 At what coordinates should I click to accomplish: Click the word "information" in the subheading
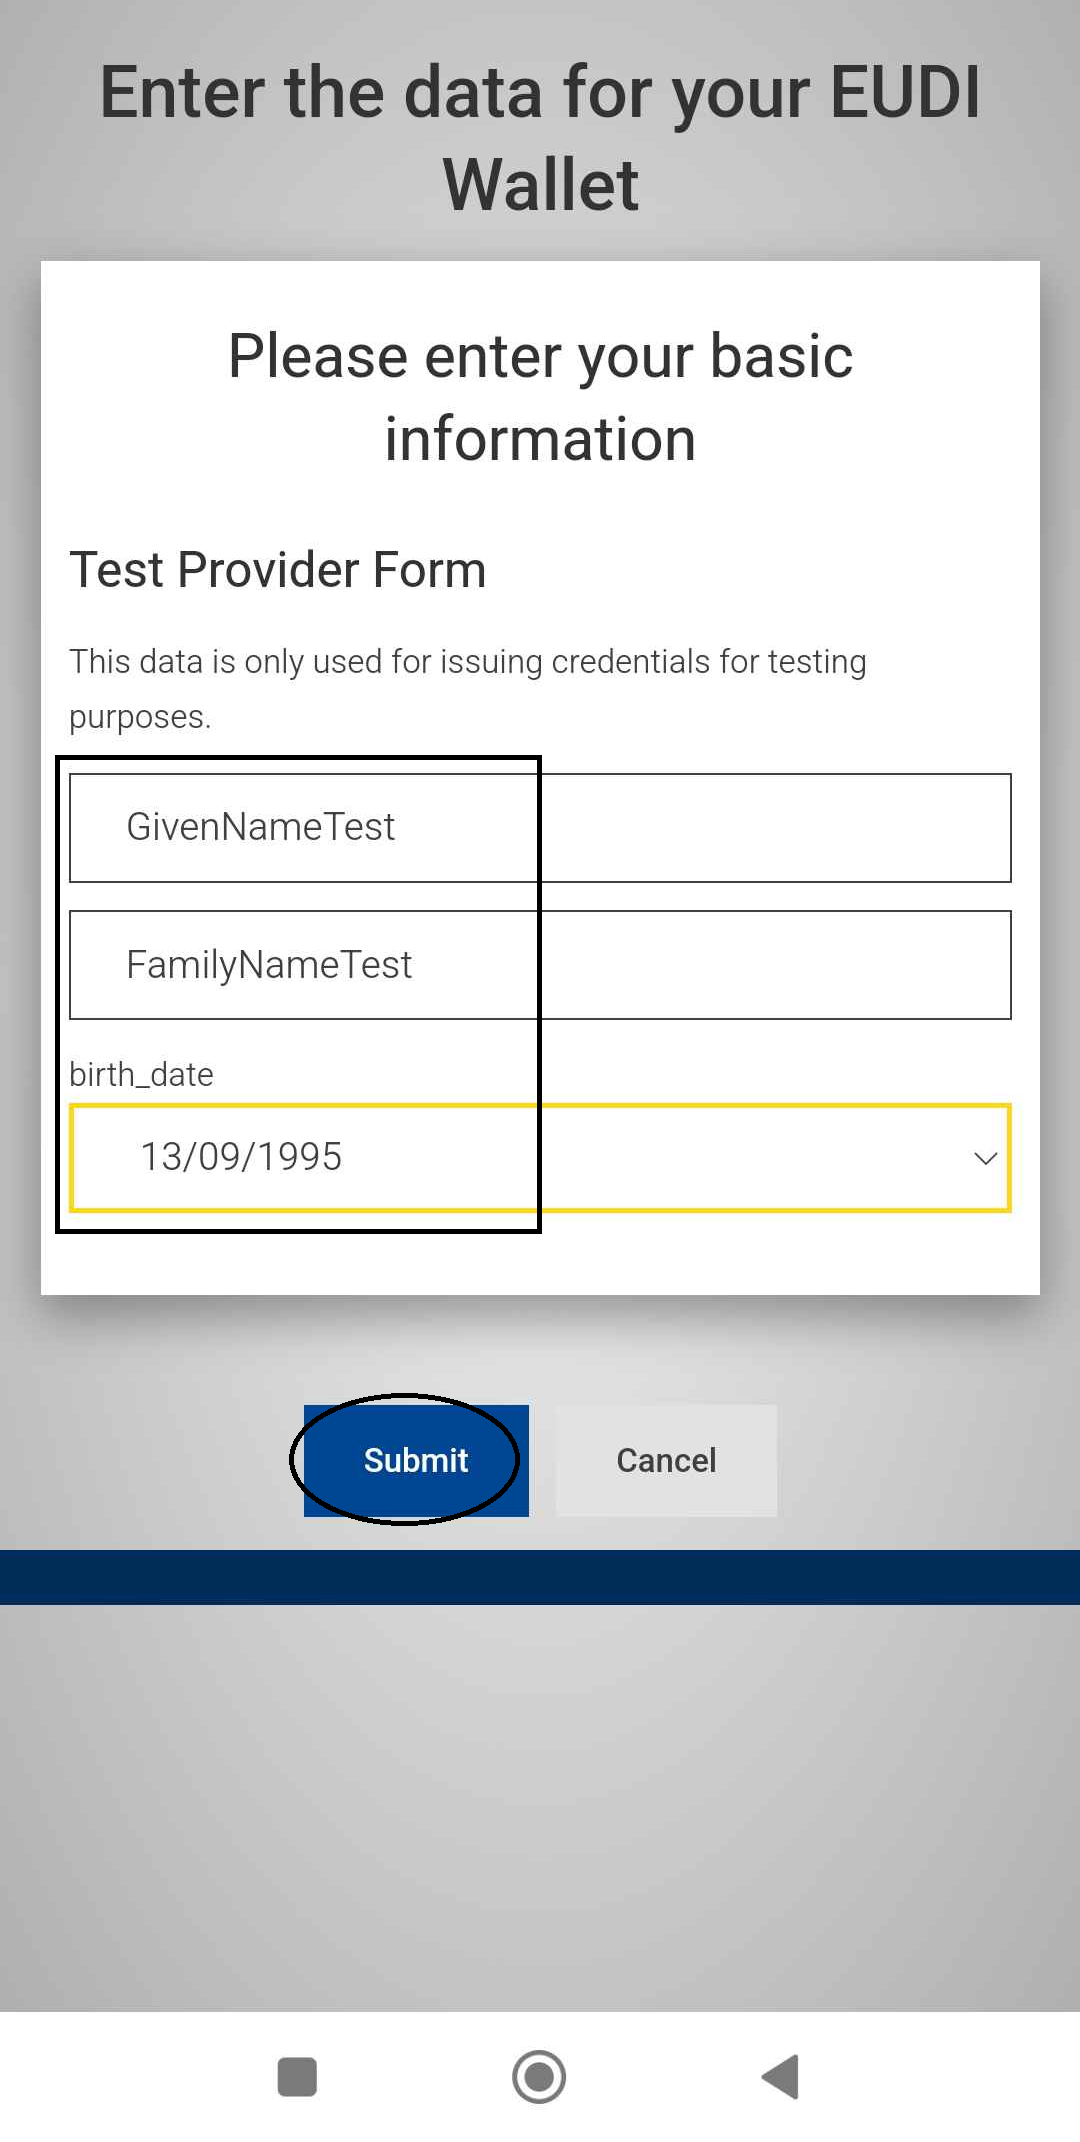(x=540, y=439)
